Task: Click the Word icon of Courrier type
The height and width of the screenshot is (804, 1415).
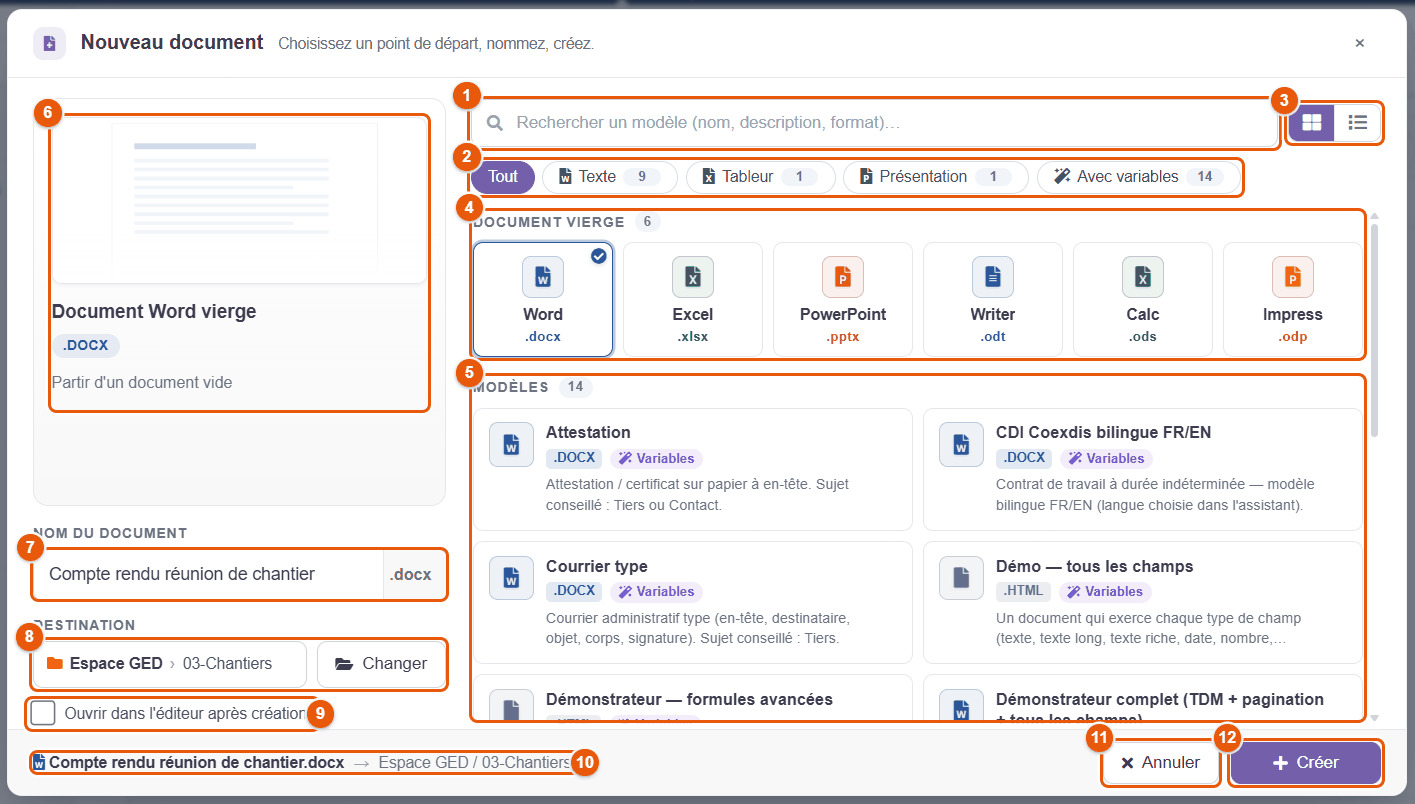Action: coord(511,577)
